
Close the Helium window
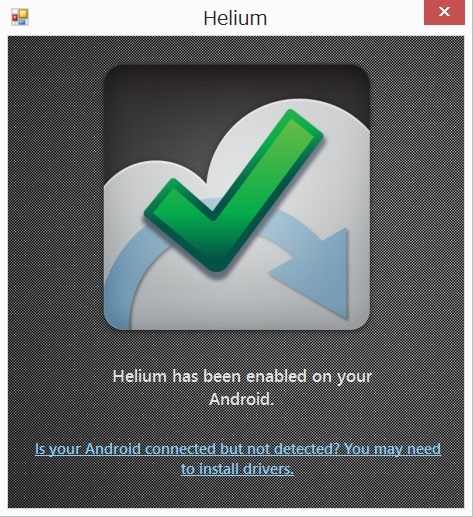click(x=444, y=12)
